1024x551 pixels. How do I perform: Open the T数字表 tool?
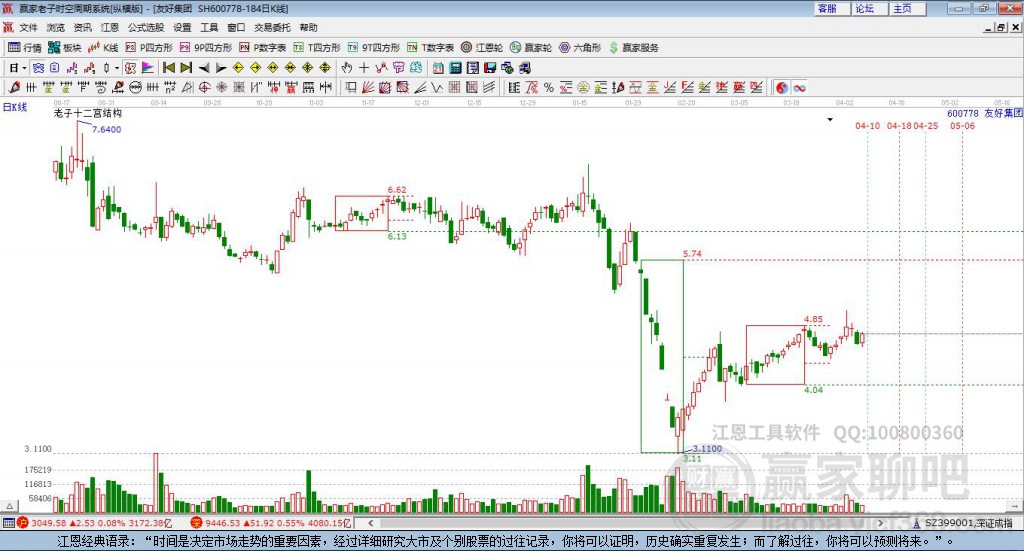[430, 48]
